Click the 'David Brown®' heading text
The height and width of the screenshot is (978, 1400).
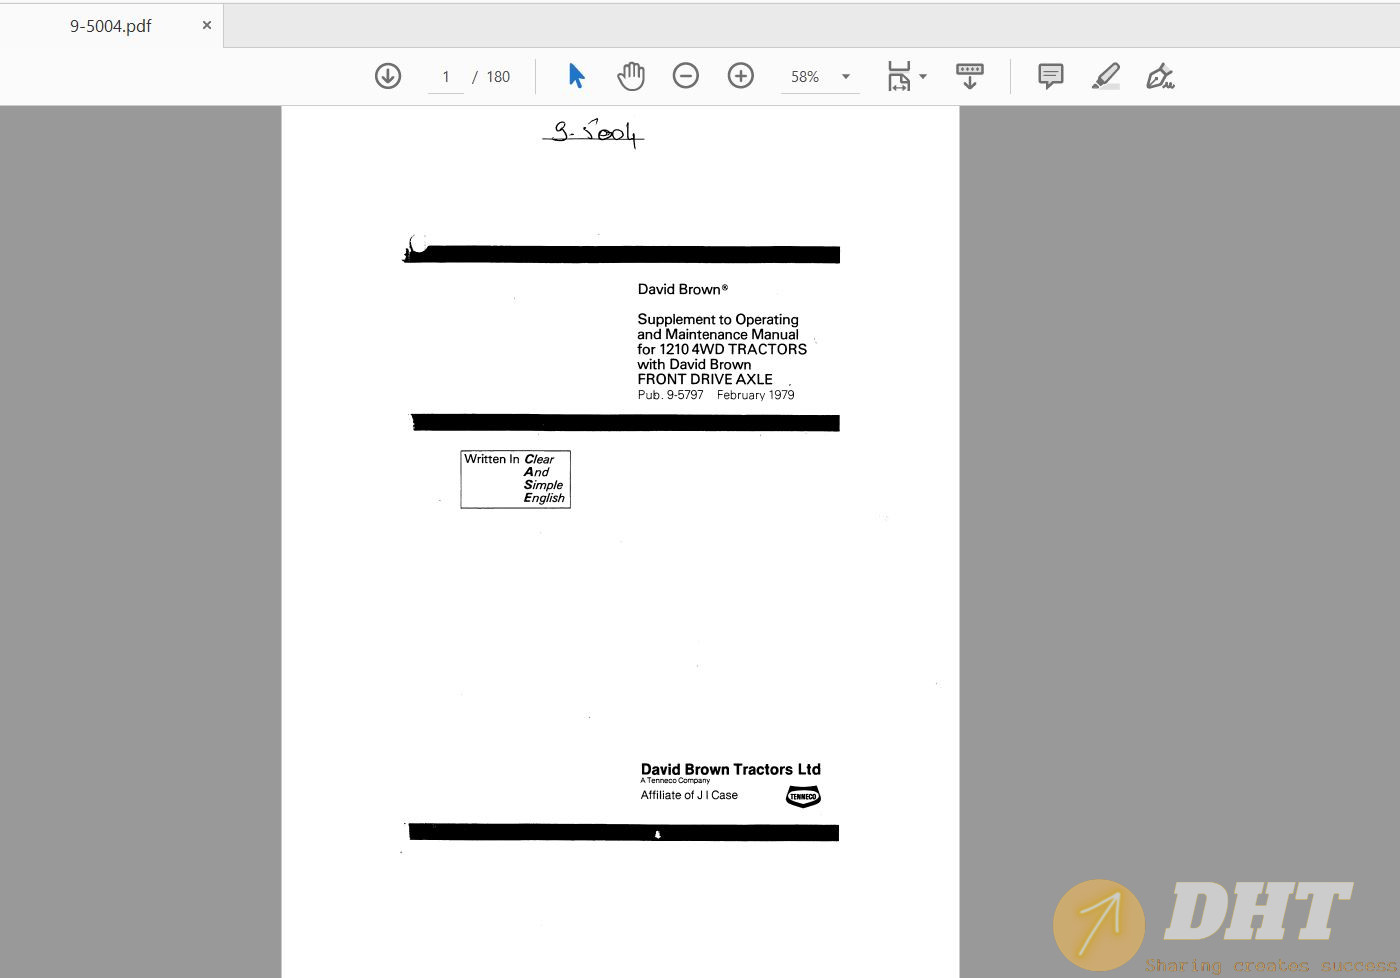coord(683,289)
